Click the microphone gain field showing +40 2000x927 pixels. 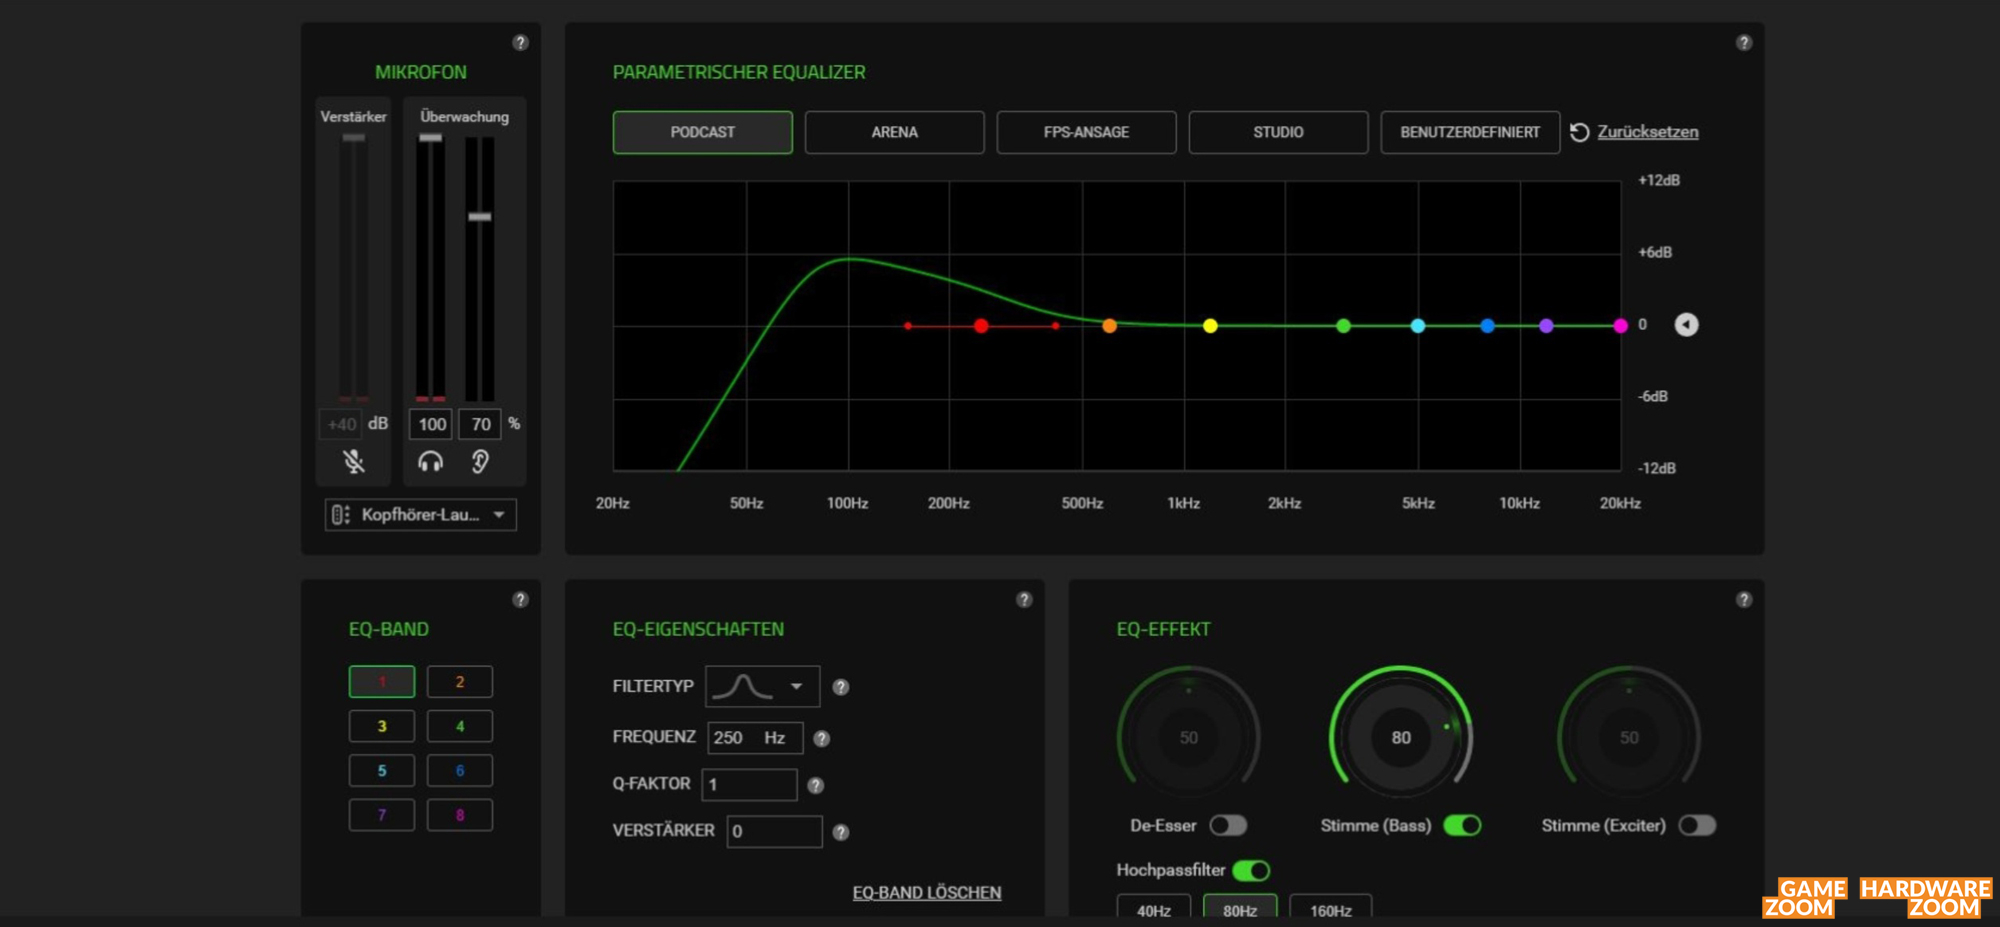[341, 424]
